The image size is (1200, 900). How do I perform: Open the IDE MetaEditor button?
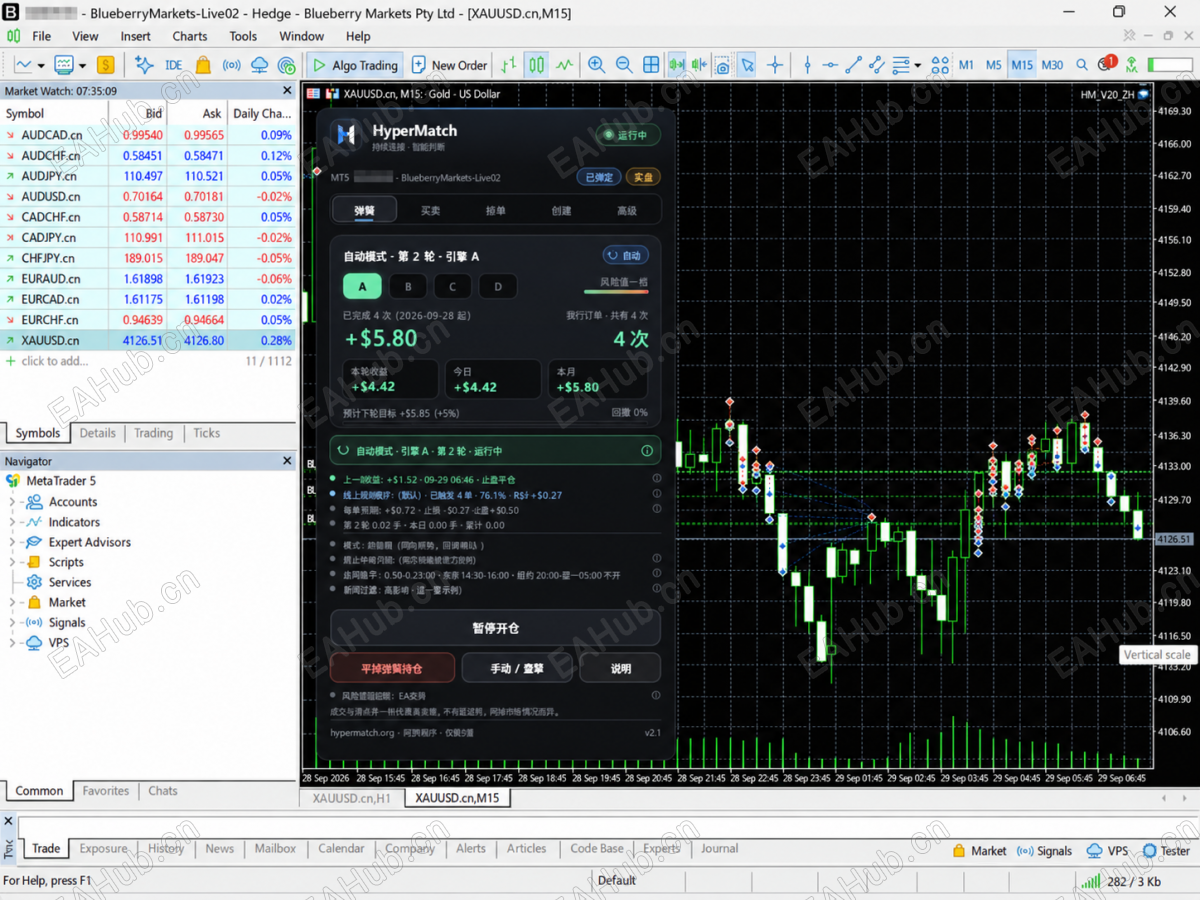pyautogui.click(x=173, y=65)
